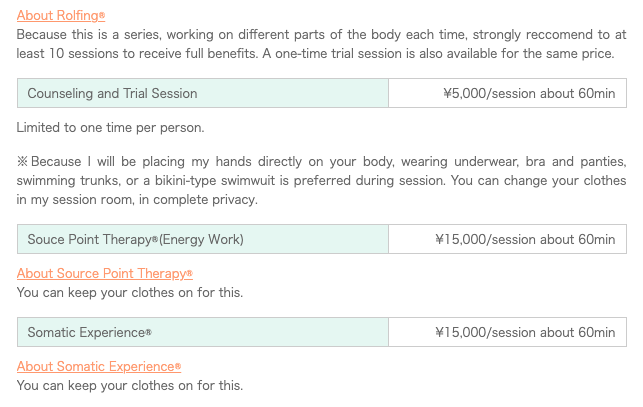Click the Somatic Experience® table cell
This screenshot has width=643, height=407.
(203, 332)
